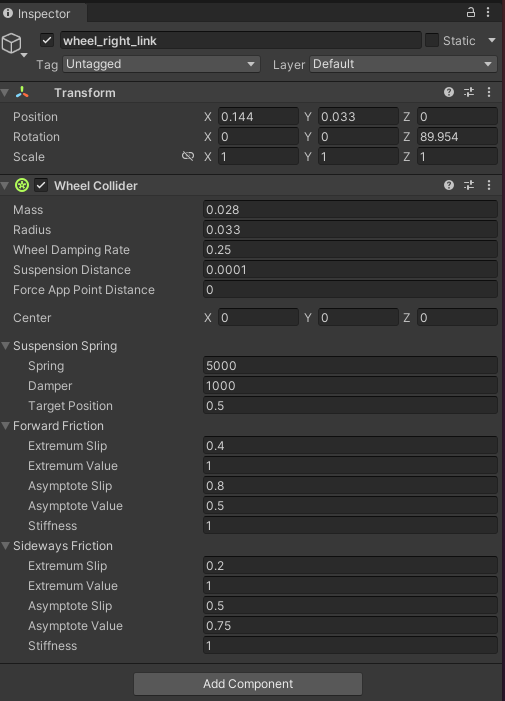
Task: Click the Damper field 1000
Action: click(350, 385)
